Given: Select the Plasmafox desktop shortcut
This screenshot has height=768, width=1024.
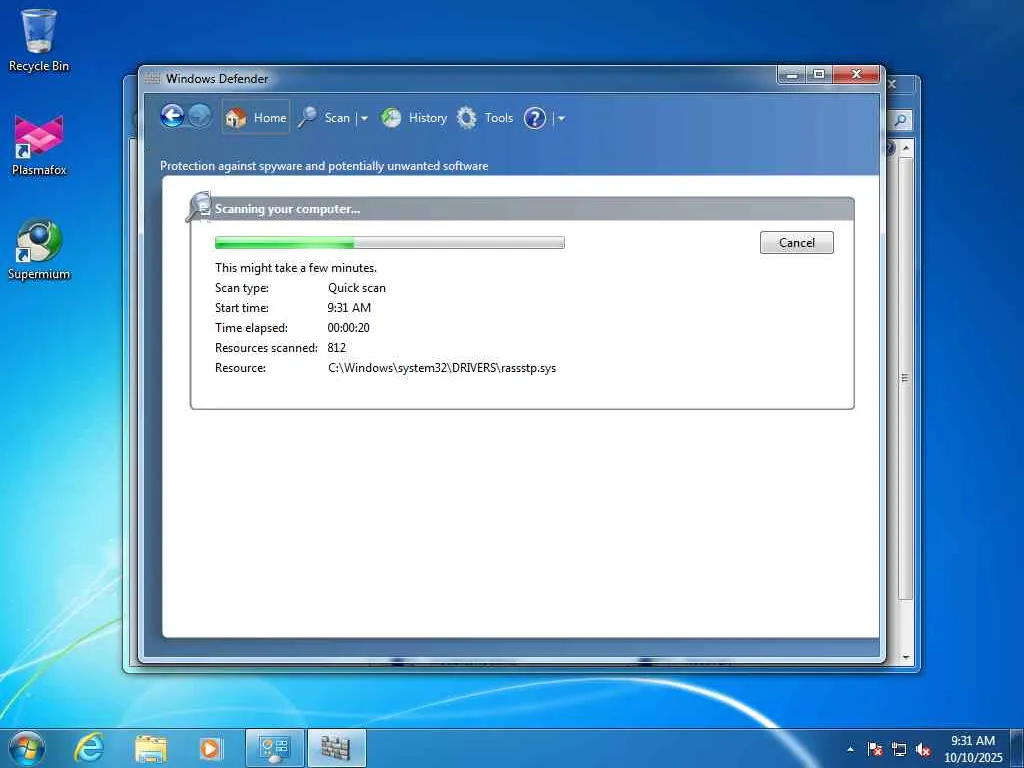Looking at the screenshot, I should (x=39, y=146).
